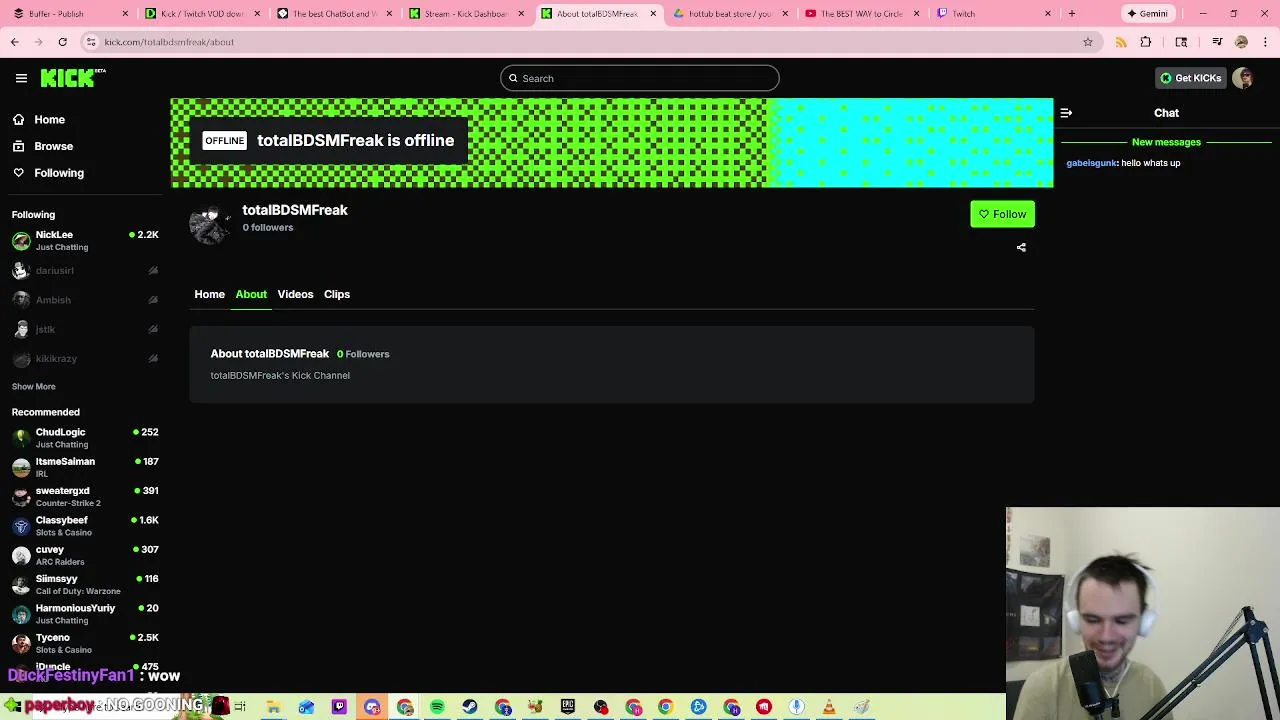The height and width of the screenshot is (720, 1280).
Task: Open VLC media player from the taskbar
Action: point(829,707)
